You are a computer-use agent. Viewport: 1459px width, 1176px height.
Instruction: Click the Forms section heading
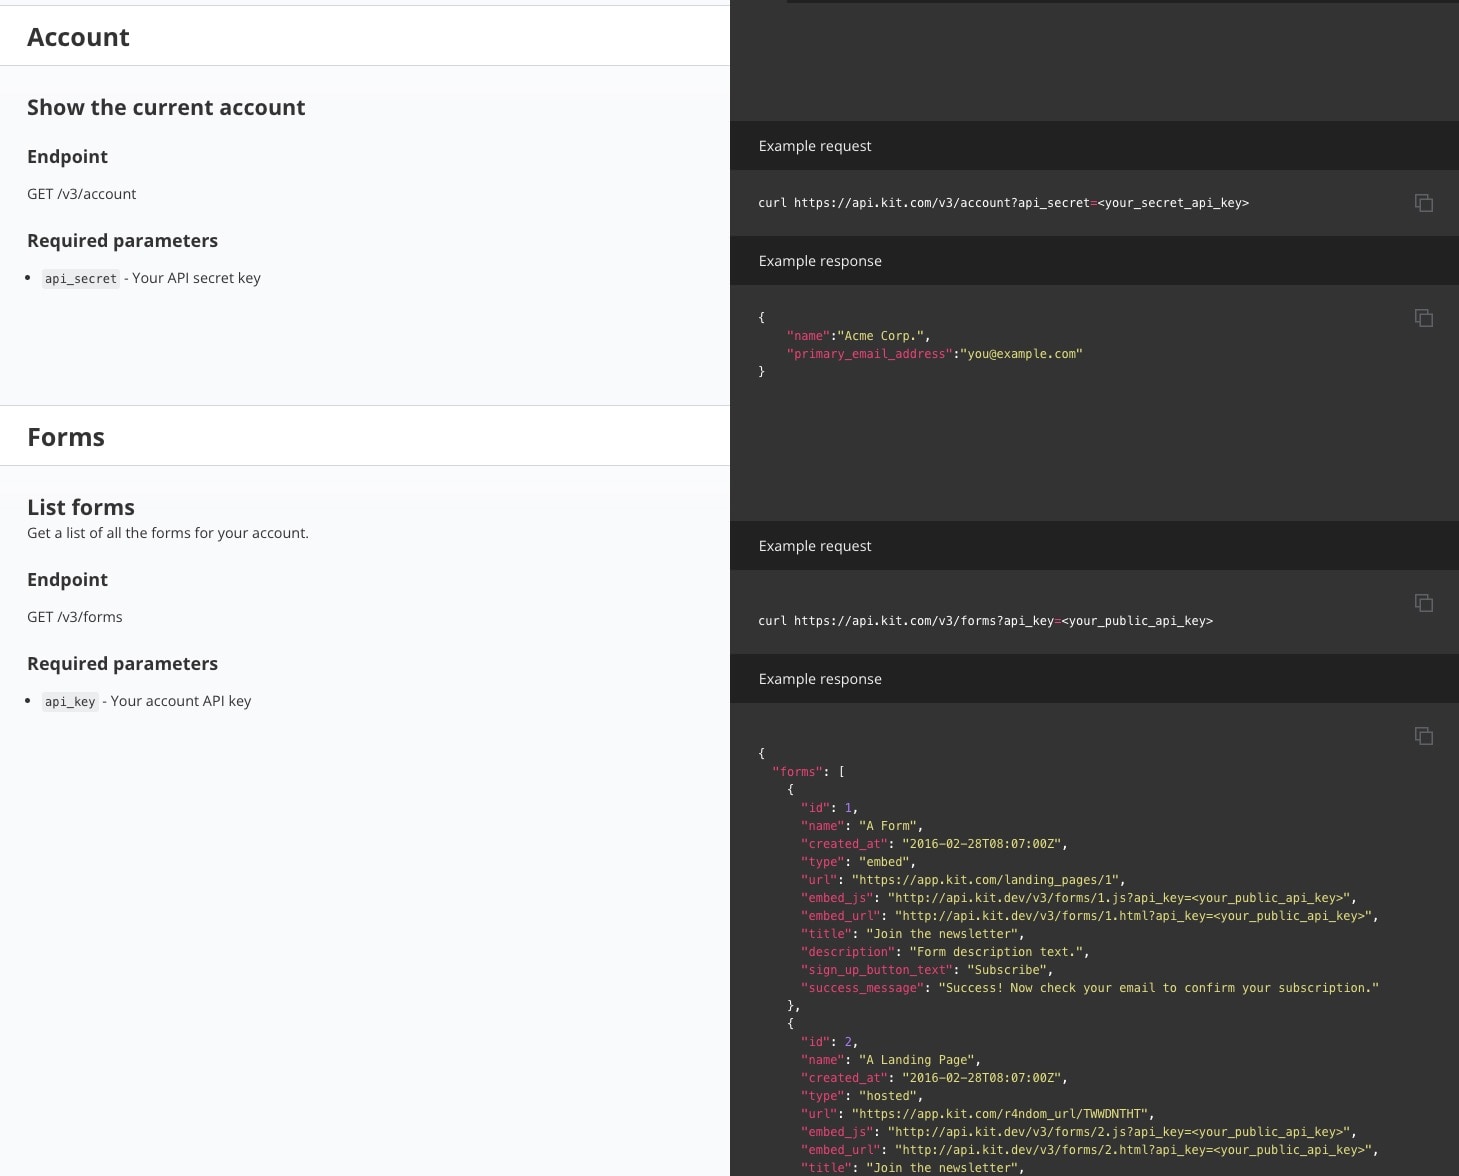(x=66, y=437)
